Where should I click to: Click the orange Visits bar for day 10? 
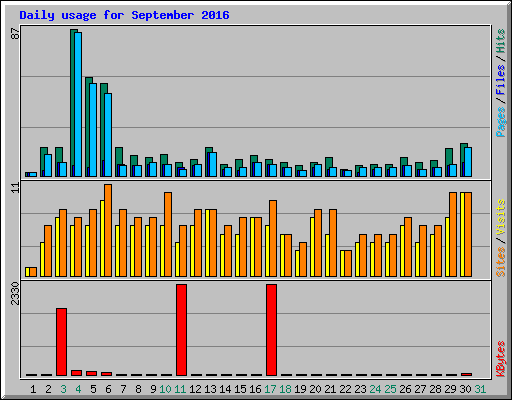coord(168,234)
